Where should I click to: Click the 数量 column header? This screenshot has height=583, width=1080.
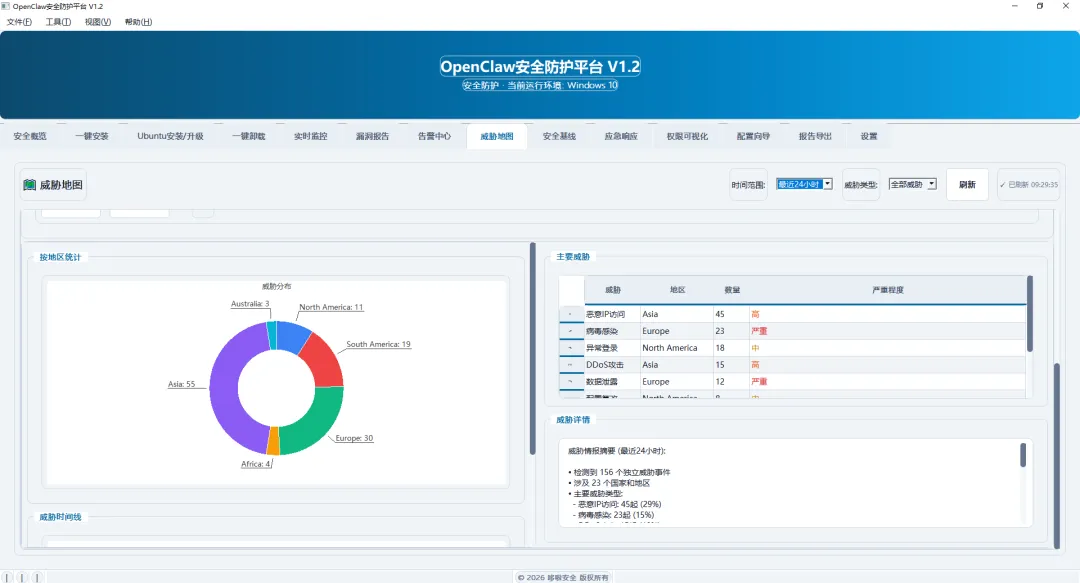coord(731,290)
